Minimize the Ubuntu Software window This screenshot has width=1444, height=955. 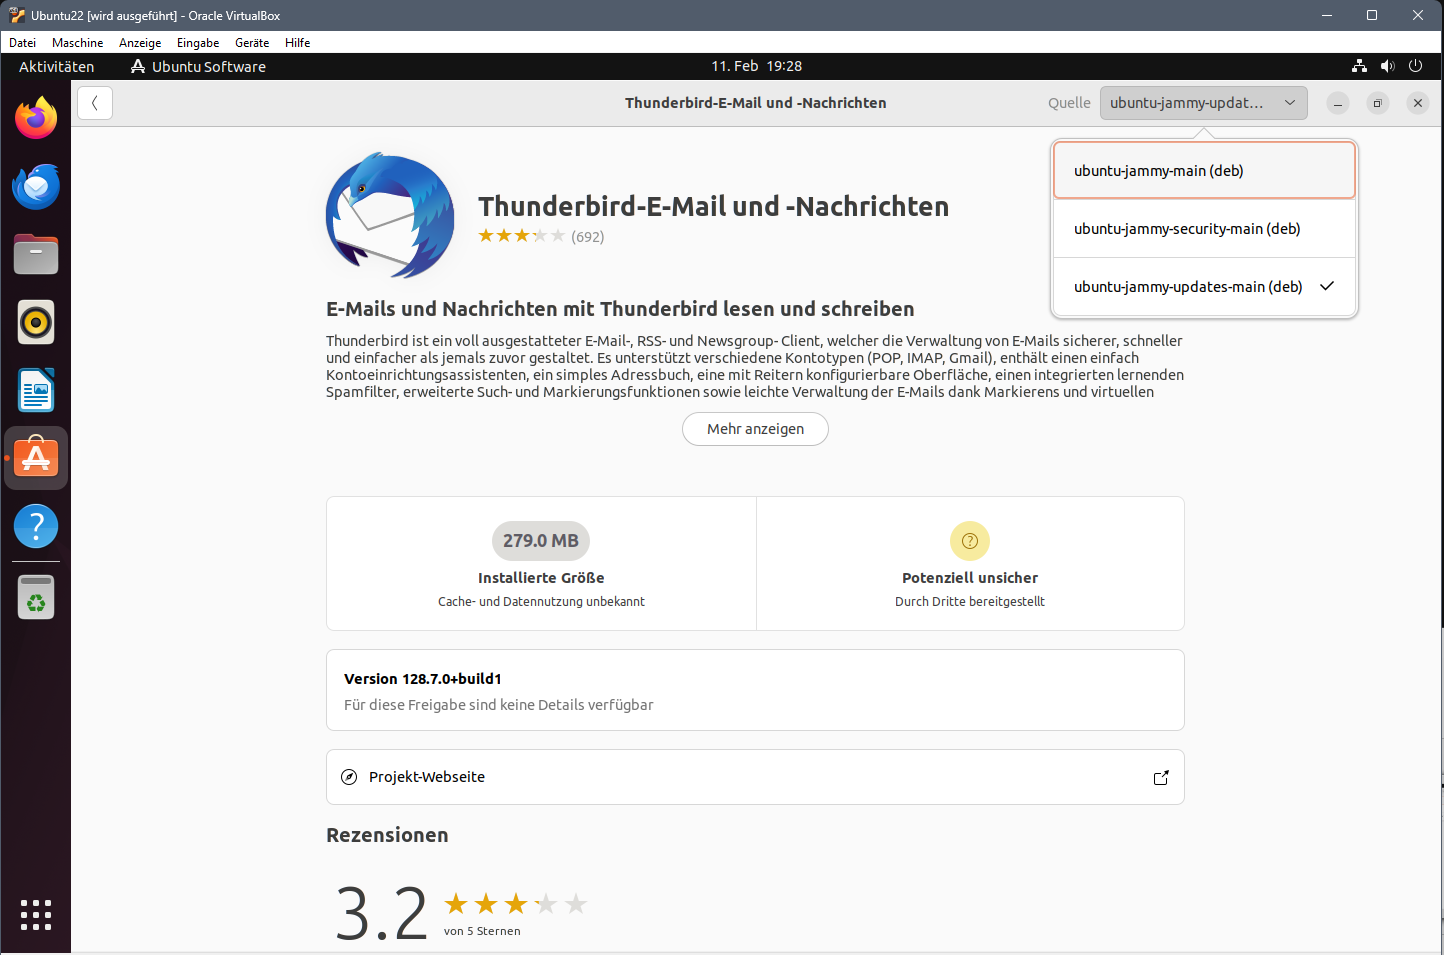1338,103
